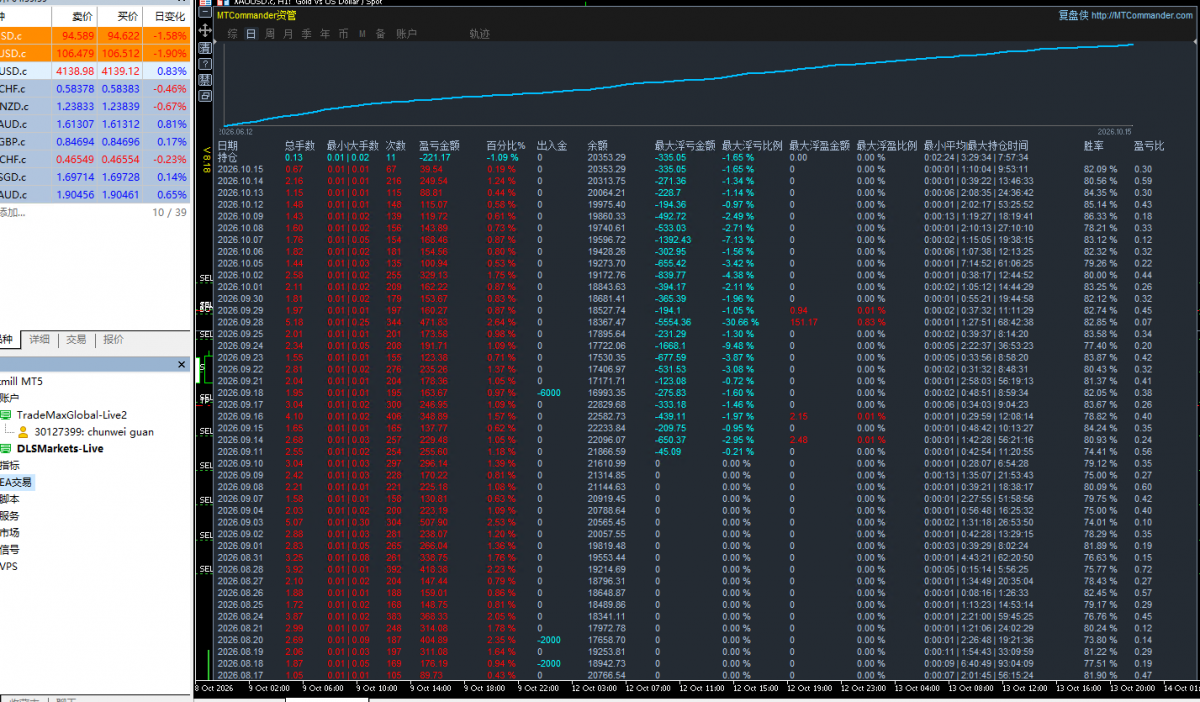Click the minus collapse icon in side strip

(x=205, y=12)
